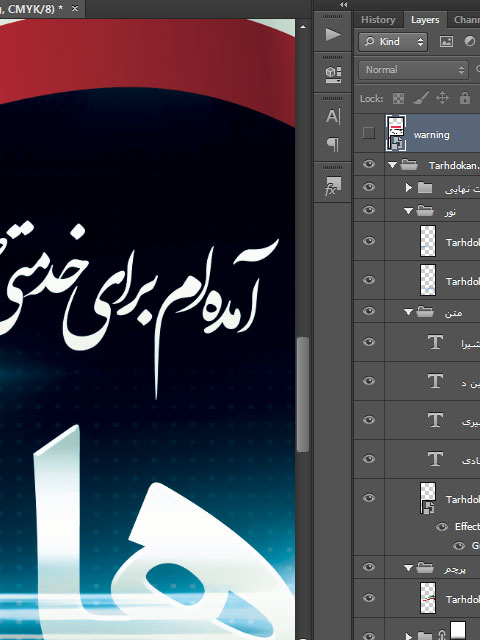Lock transparent pixels checkerboard icon
This screenshot has height=640, width=480.
click(398, 98)
